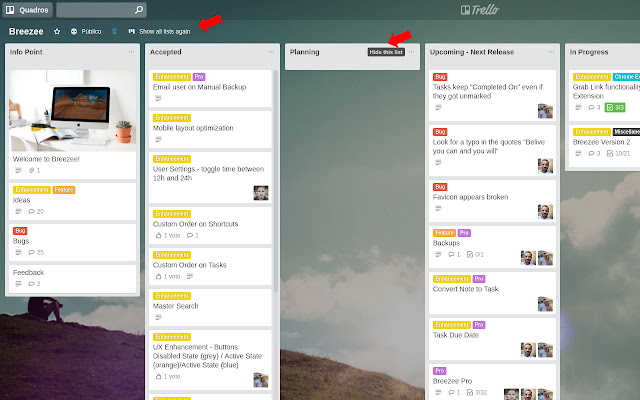
Task: Click avatar on Favicon appears broken card
Action: click(545, 212)
